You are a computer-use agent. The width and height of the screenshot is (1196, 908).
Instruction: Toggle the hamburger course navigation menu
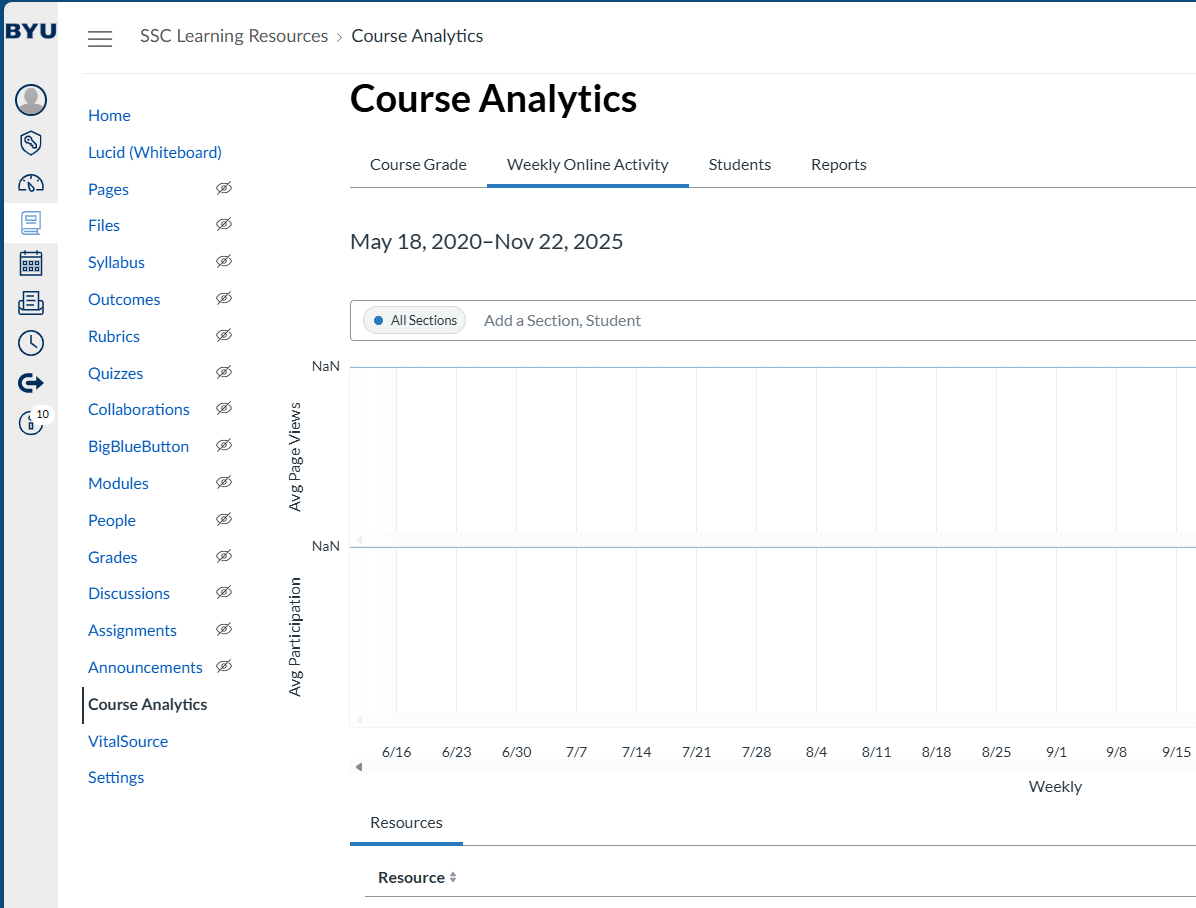(100, 38)
